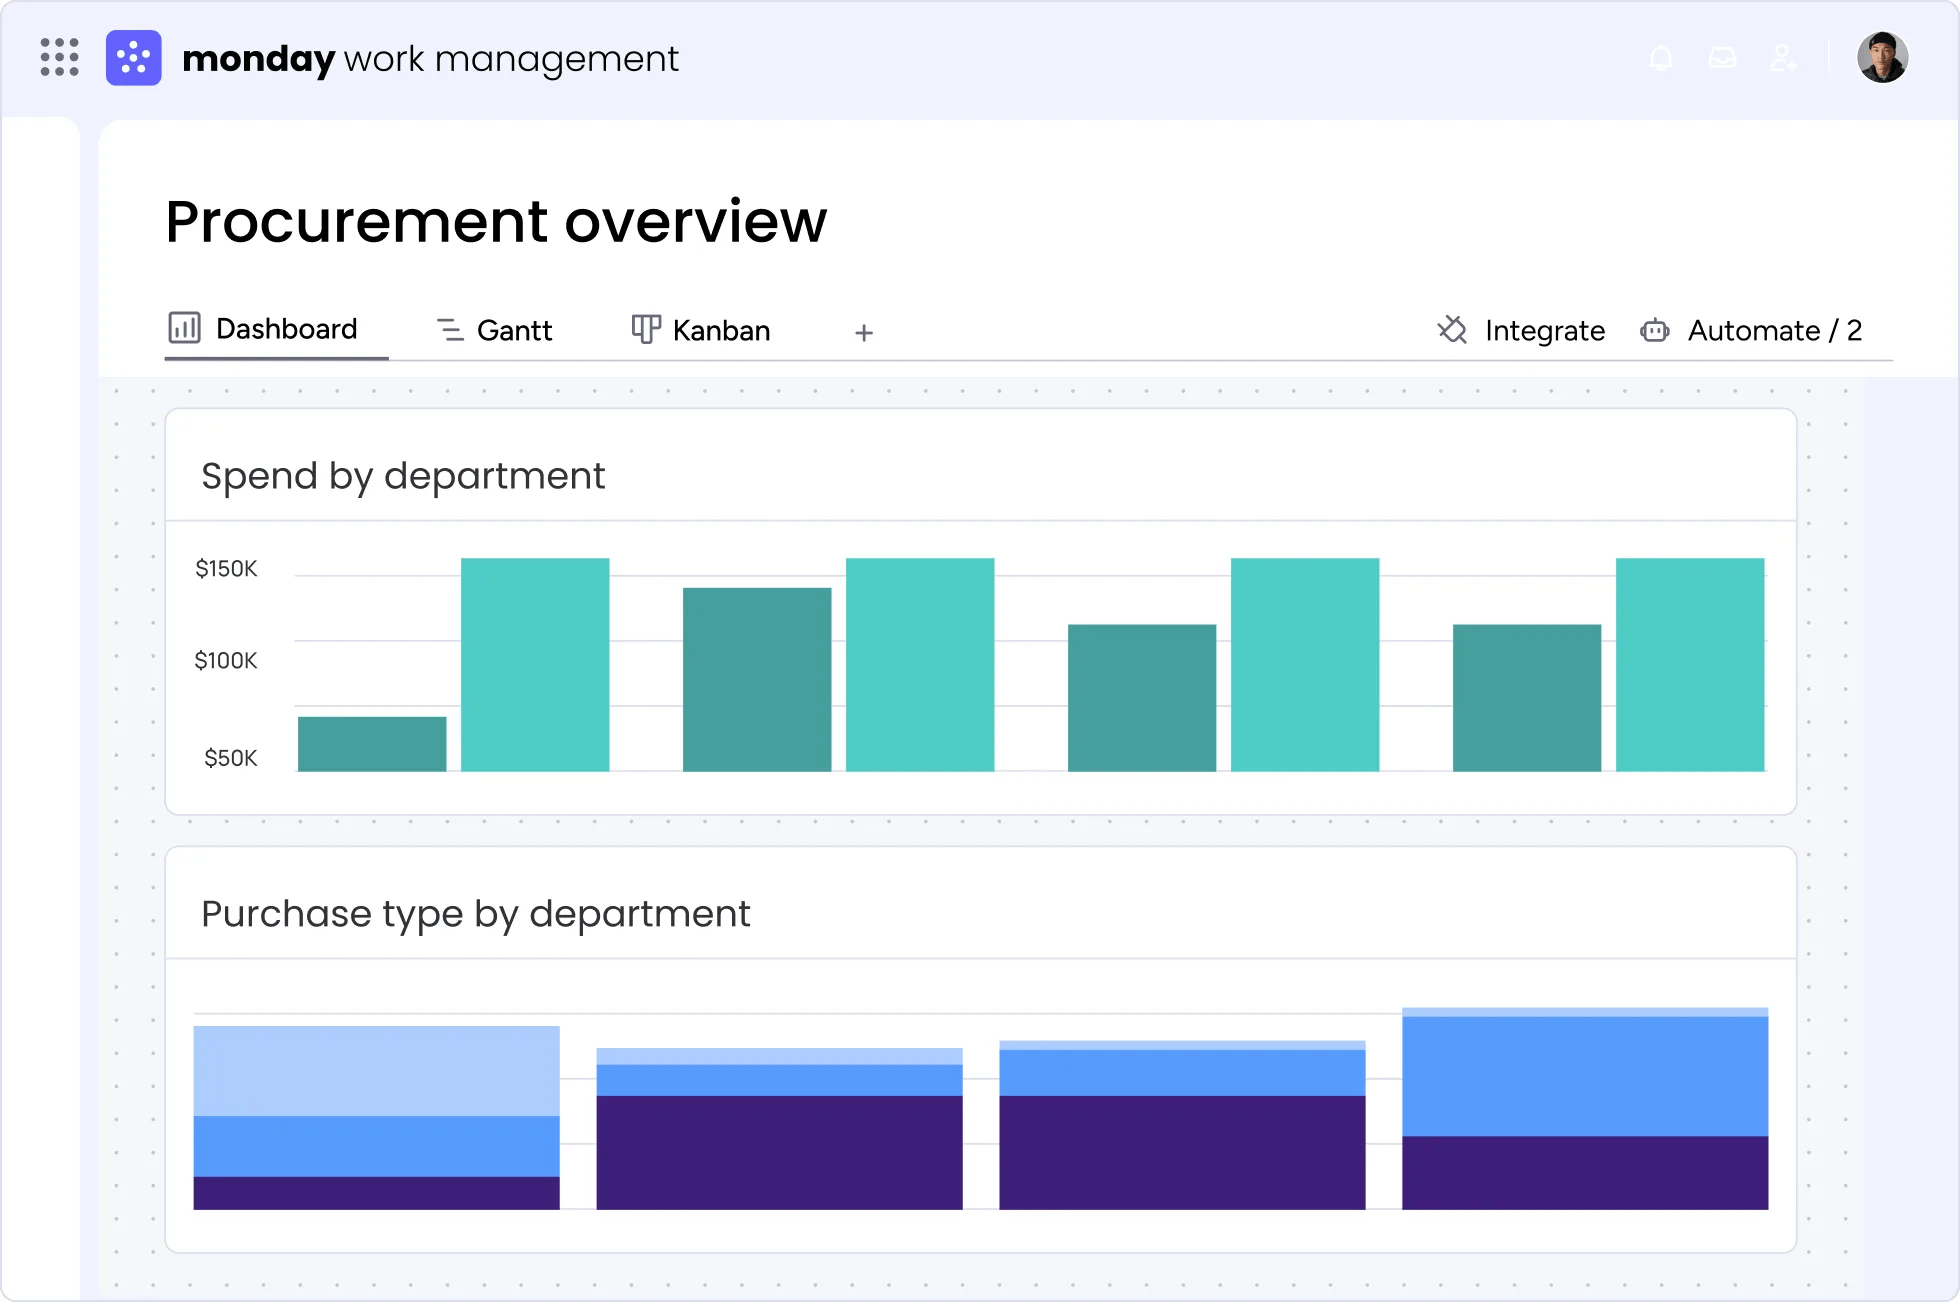Click the tallest light-blue stacked bar segment
This screenshot has height=1302, width=1960.
click(x=376, y=1070)
